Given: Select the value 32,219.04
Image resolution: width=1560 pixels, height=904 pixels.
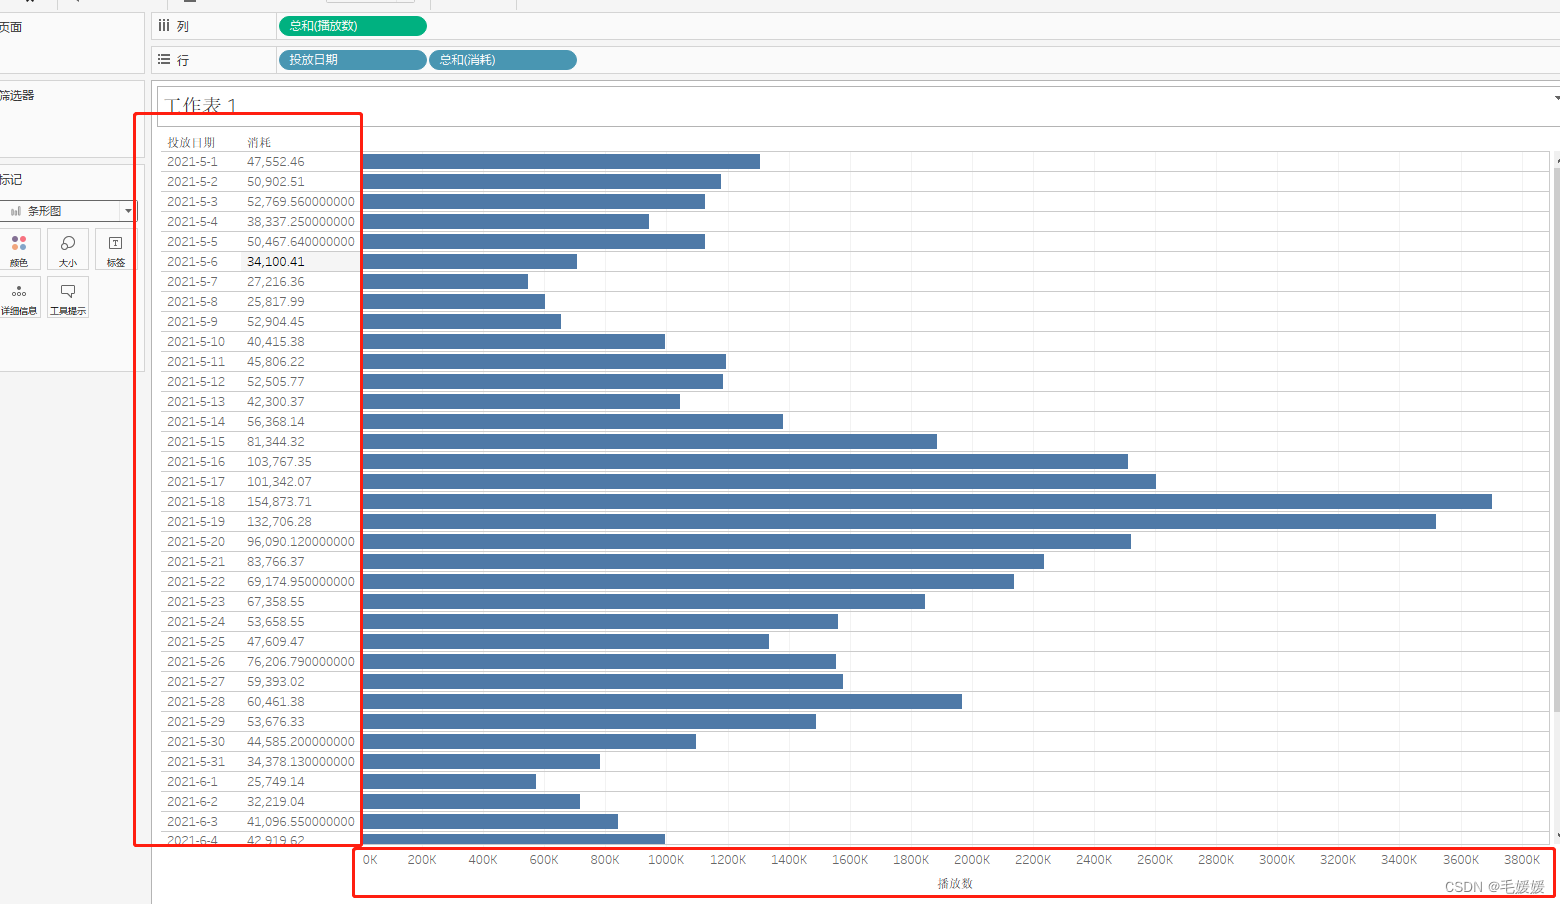Looking at the screenshot, I should tap(276, 801).
